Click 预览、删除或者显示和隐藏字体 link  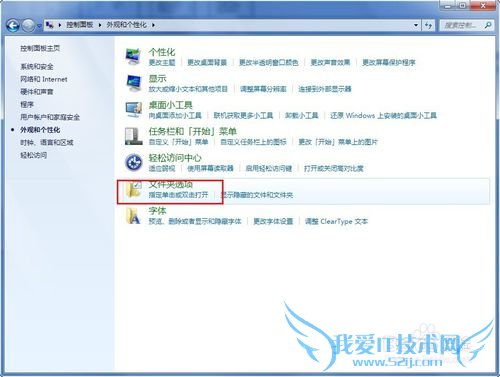[195, 221]
